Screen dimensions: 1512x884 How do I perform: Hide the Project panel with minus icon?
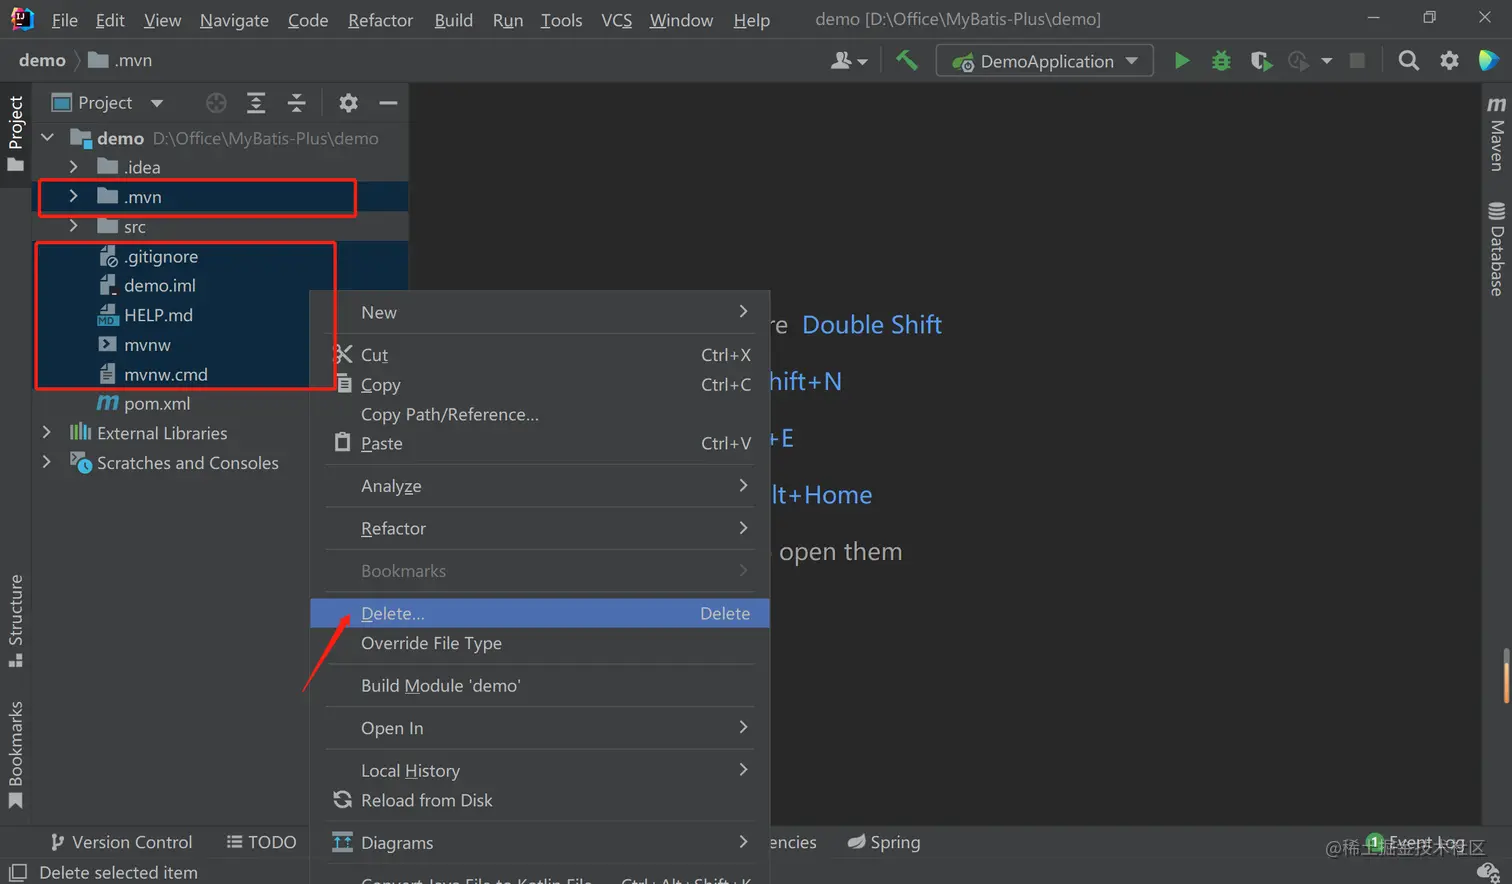pos(388,103)
